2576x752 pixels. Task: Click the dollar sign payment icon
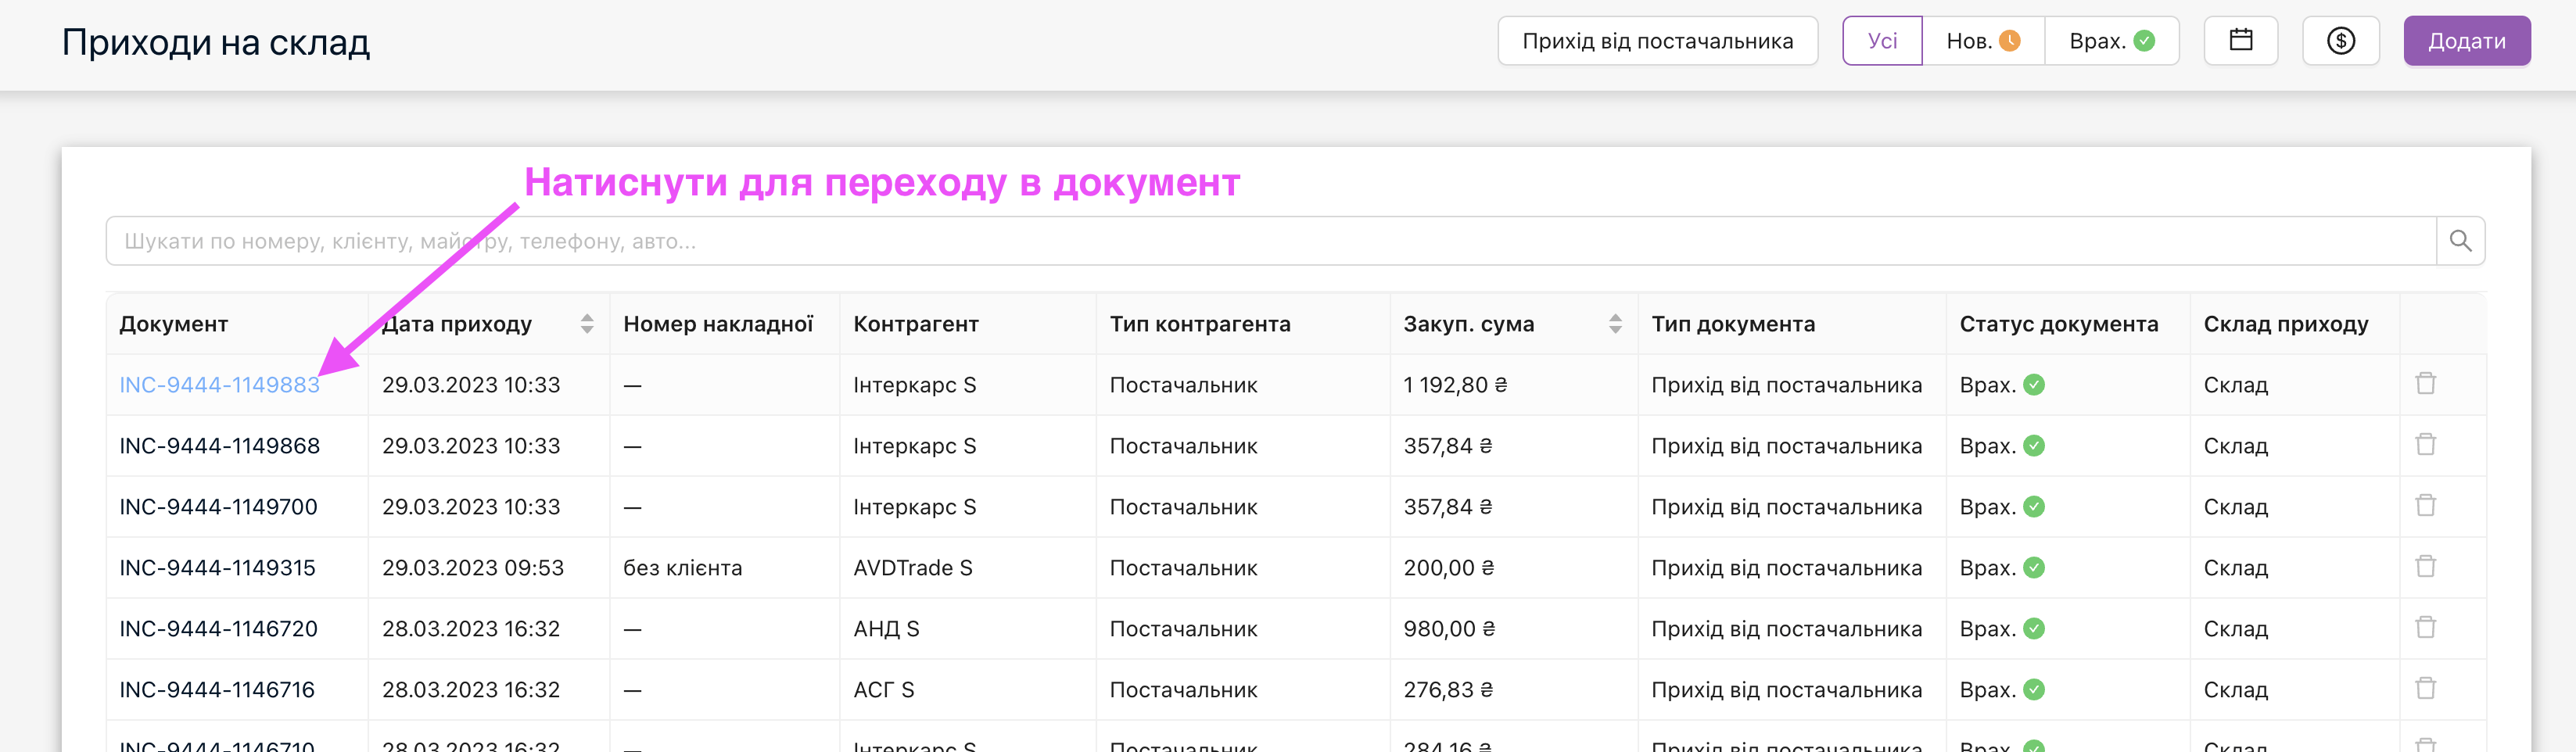pos(2340,41)
